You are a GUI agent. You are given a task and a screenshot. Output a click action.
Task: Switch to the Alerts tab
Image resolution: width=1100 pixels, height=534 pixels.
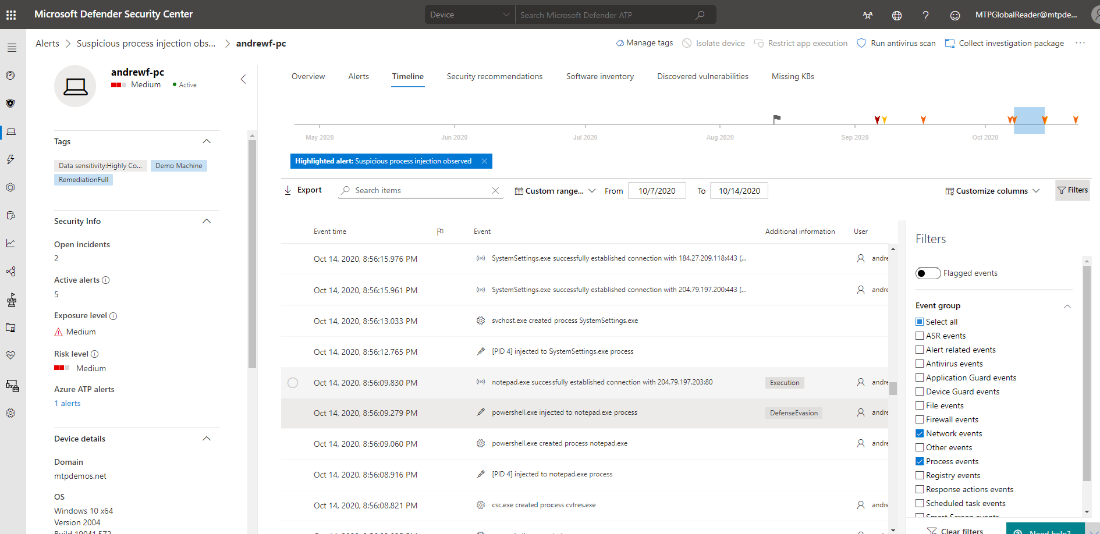(x=358, y=76)
